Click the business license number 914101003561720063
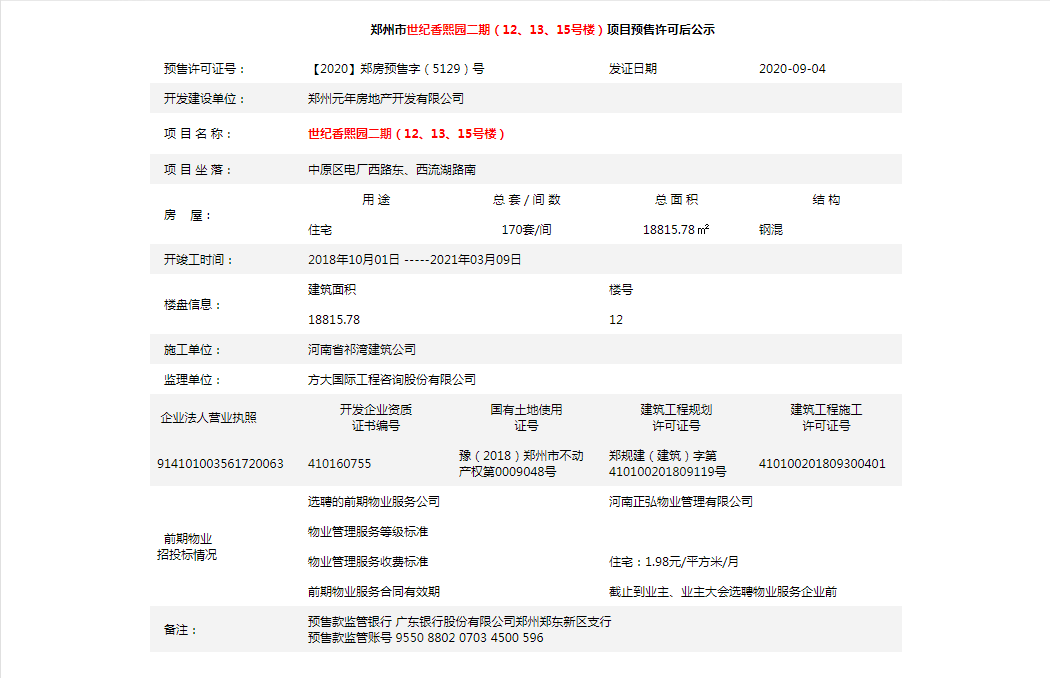The height and width of the screenshot is (678, 1050). (x=220, y=464)
